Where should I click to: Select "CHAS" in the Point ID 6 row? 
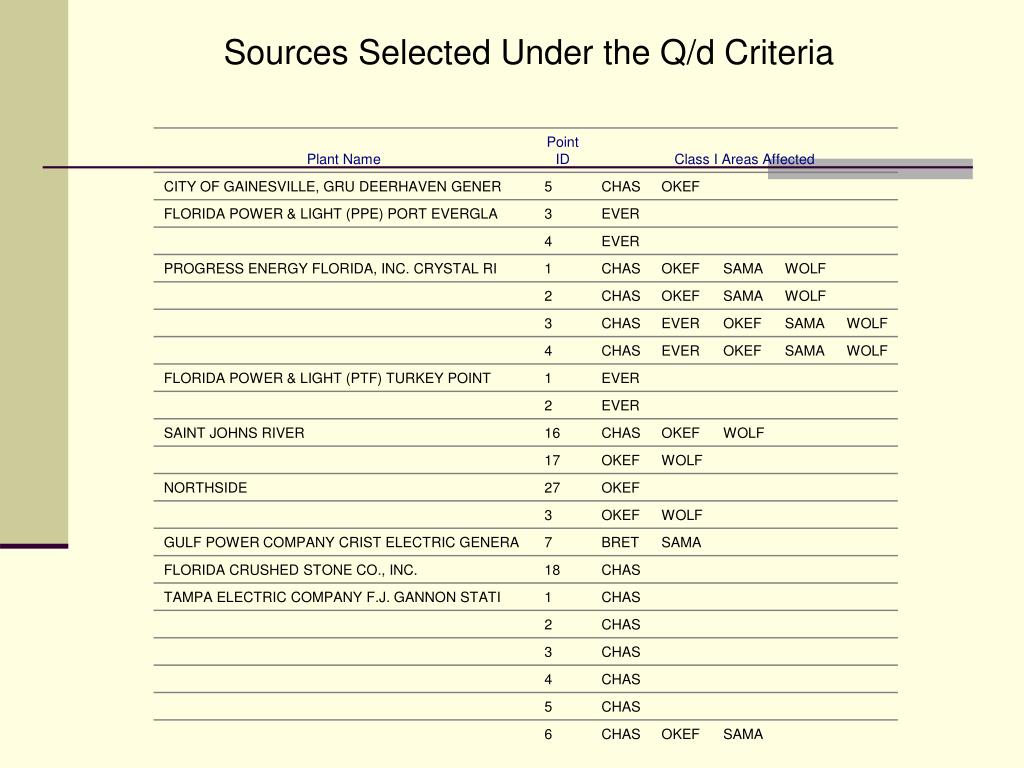click(620, 734)
